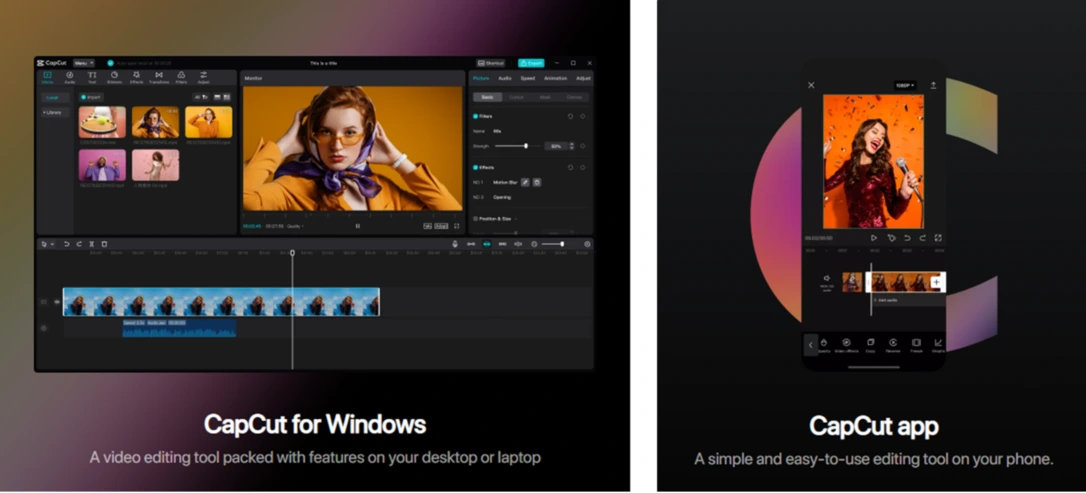Tap the Reverse tool in the phone toolbar
The height and width of the screenshot is (493, 1086).
pos(893,345)
